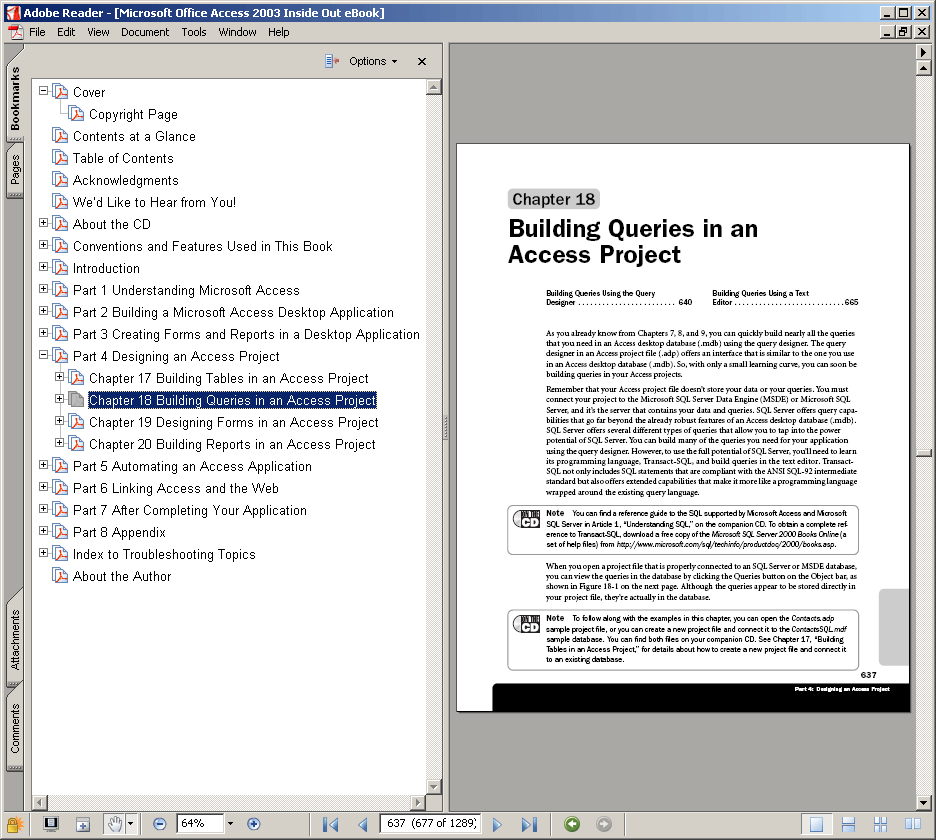Click the Part 7 After Completing bookmark icon
The image size is (936, 840).
point(60,510)
